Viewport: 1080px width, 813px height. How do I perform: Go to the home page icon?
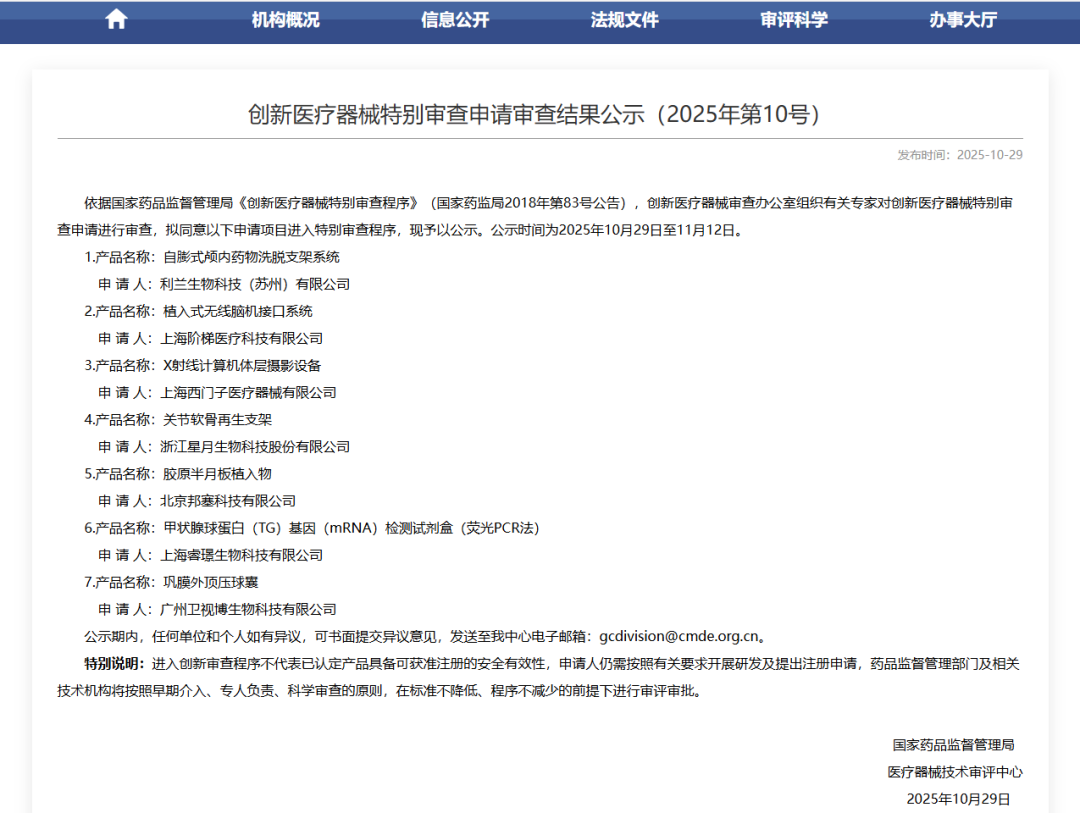click(116, 19)
